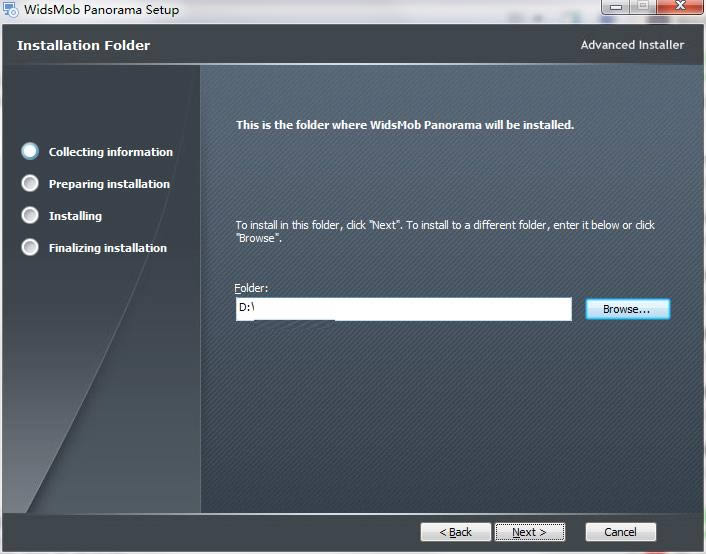Click the disabled maximize window button
This screenshot has height=554, width=706.
(x=643, y=7)
